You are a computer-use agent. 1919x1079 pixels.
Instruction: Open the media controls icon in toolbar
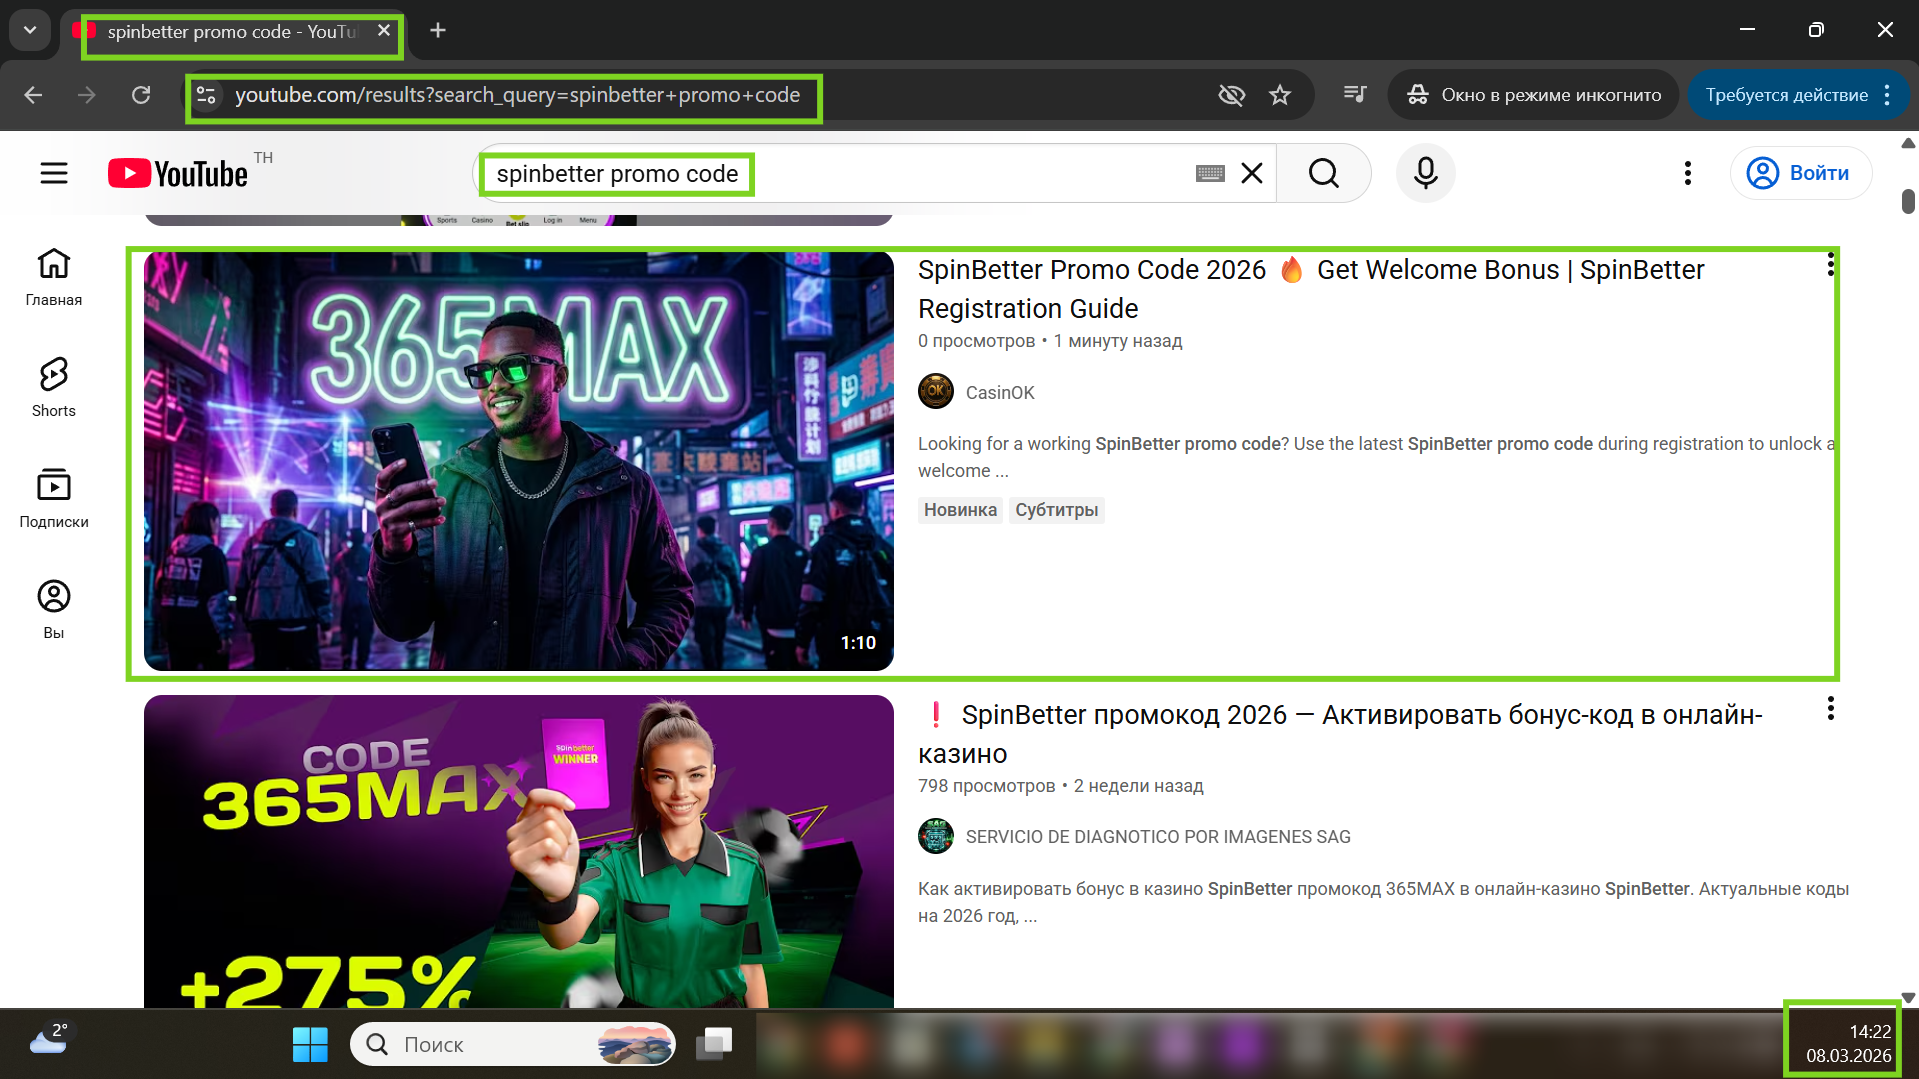tap(1355, 95)
